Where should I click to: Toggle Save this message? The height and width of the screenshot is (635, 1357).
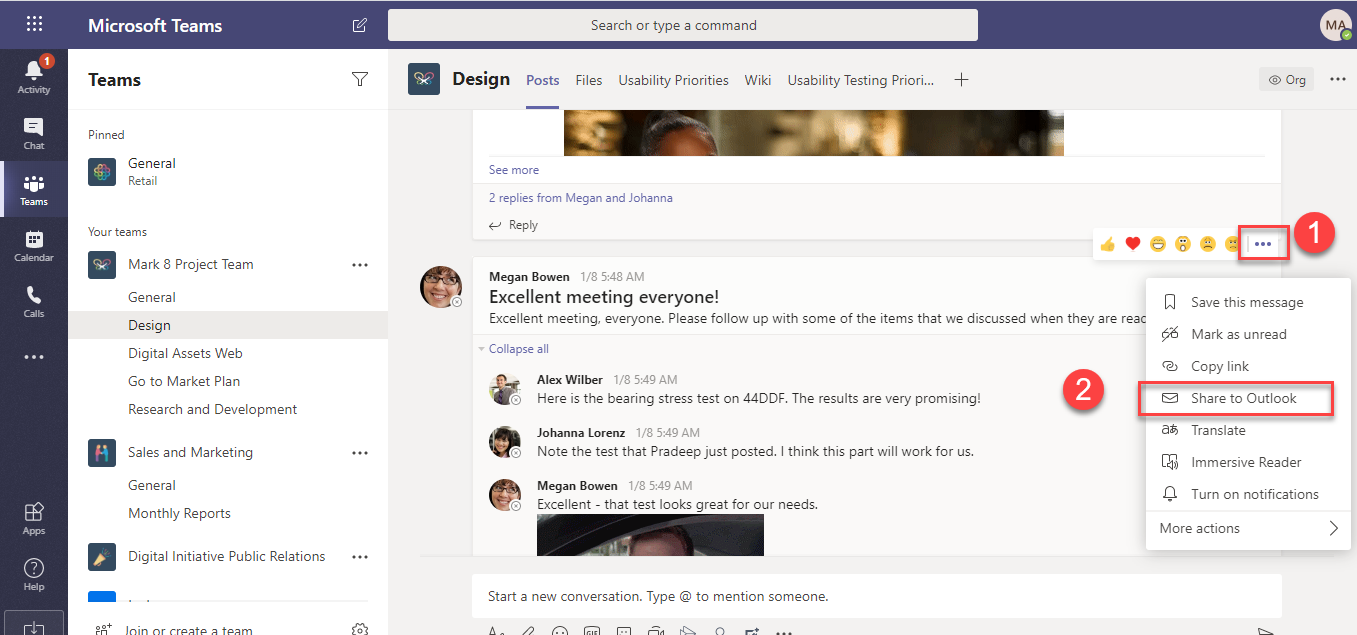click(x=1246, y=302)
